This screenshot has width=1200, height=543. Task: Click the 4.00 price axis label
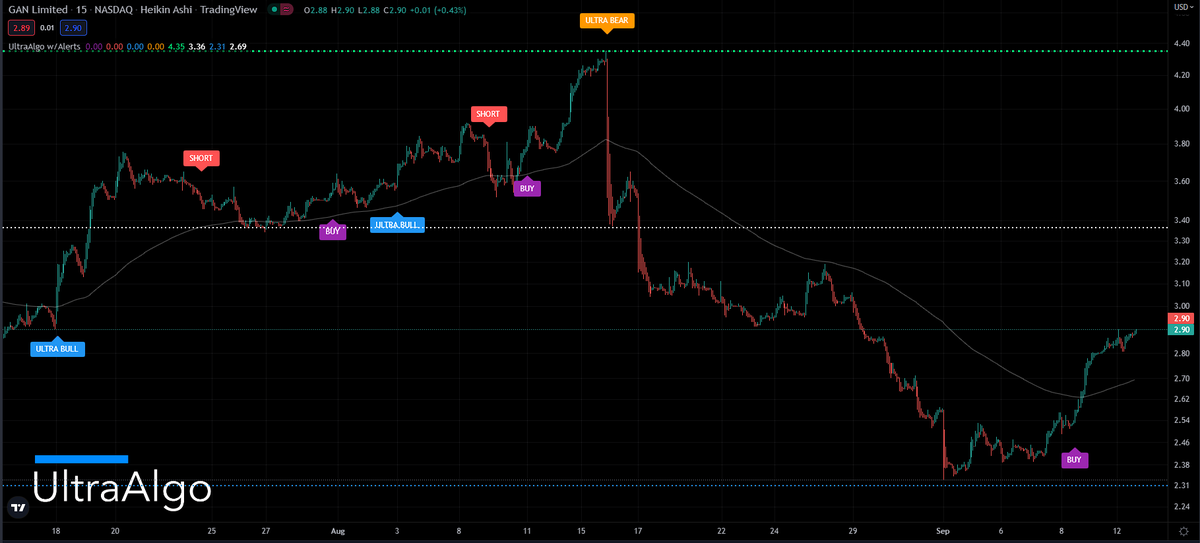(x=1181, y=109)
